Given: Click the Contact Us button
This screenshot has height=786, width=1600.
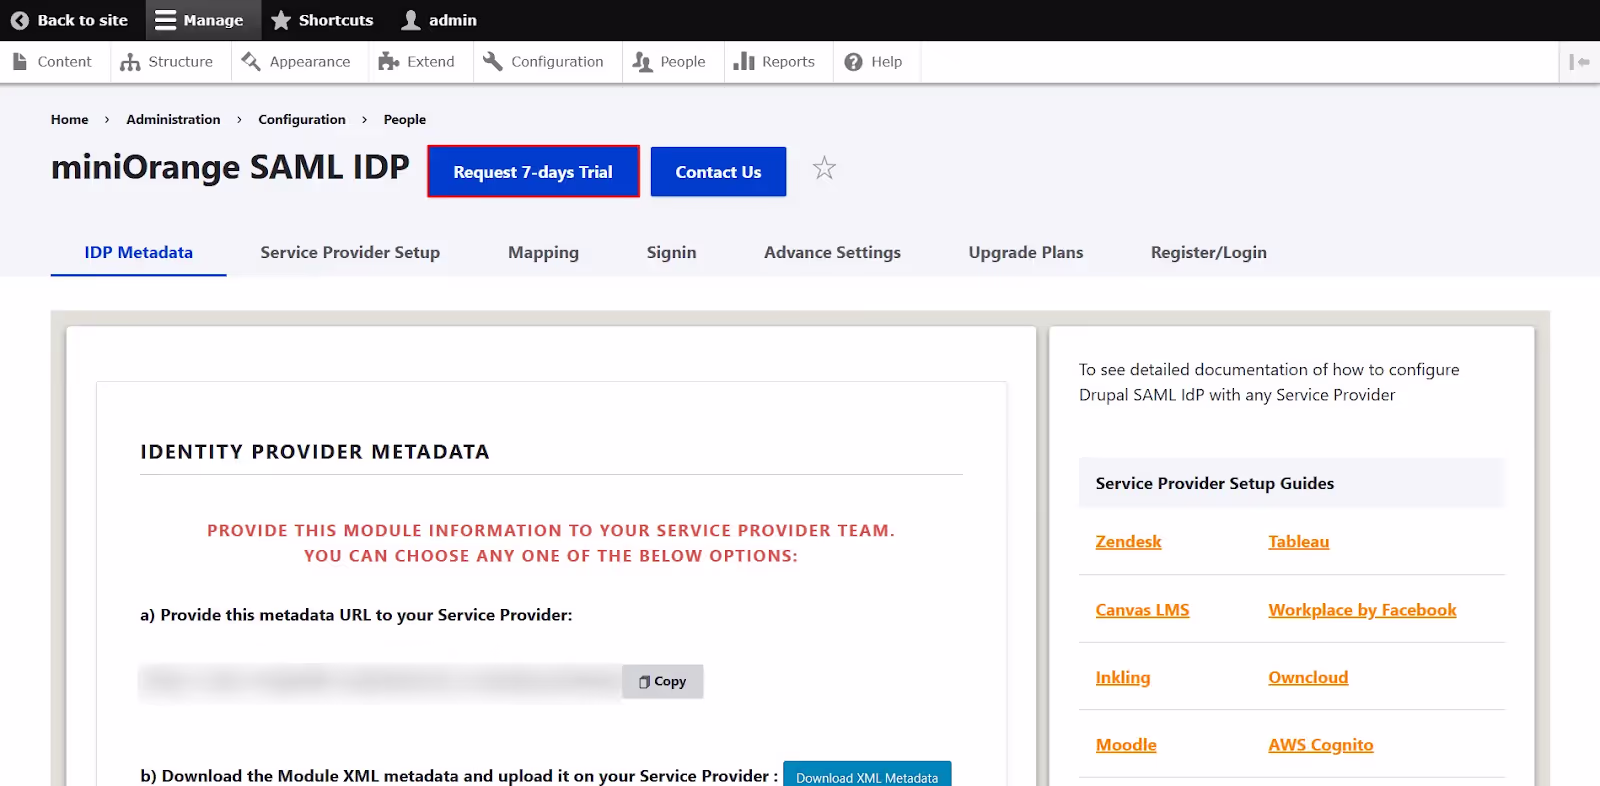Looking at the screenshot, I should [718, 172].
